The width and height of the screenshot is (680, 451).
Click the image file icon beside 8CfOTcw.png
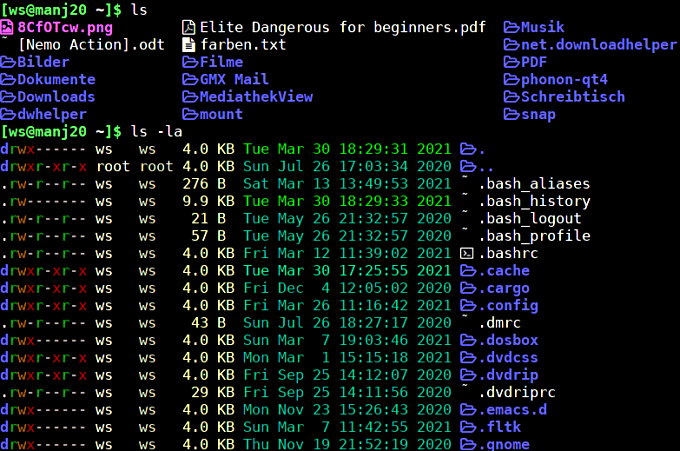8,27
